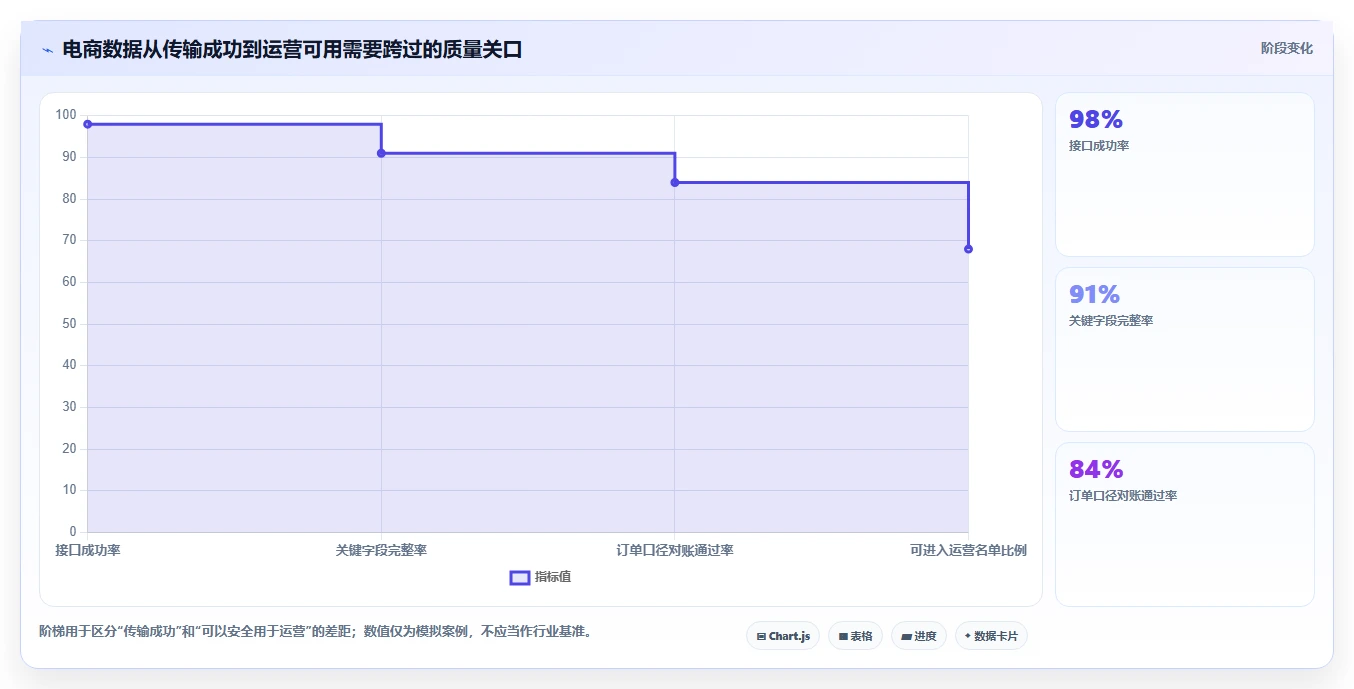Click the 阶段变化 label at top right
1354x689 pixels.
[x=1287, y=48]
